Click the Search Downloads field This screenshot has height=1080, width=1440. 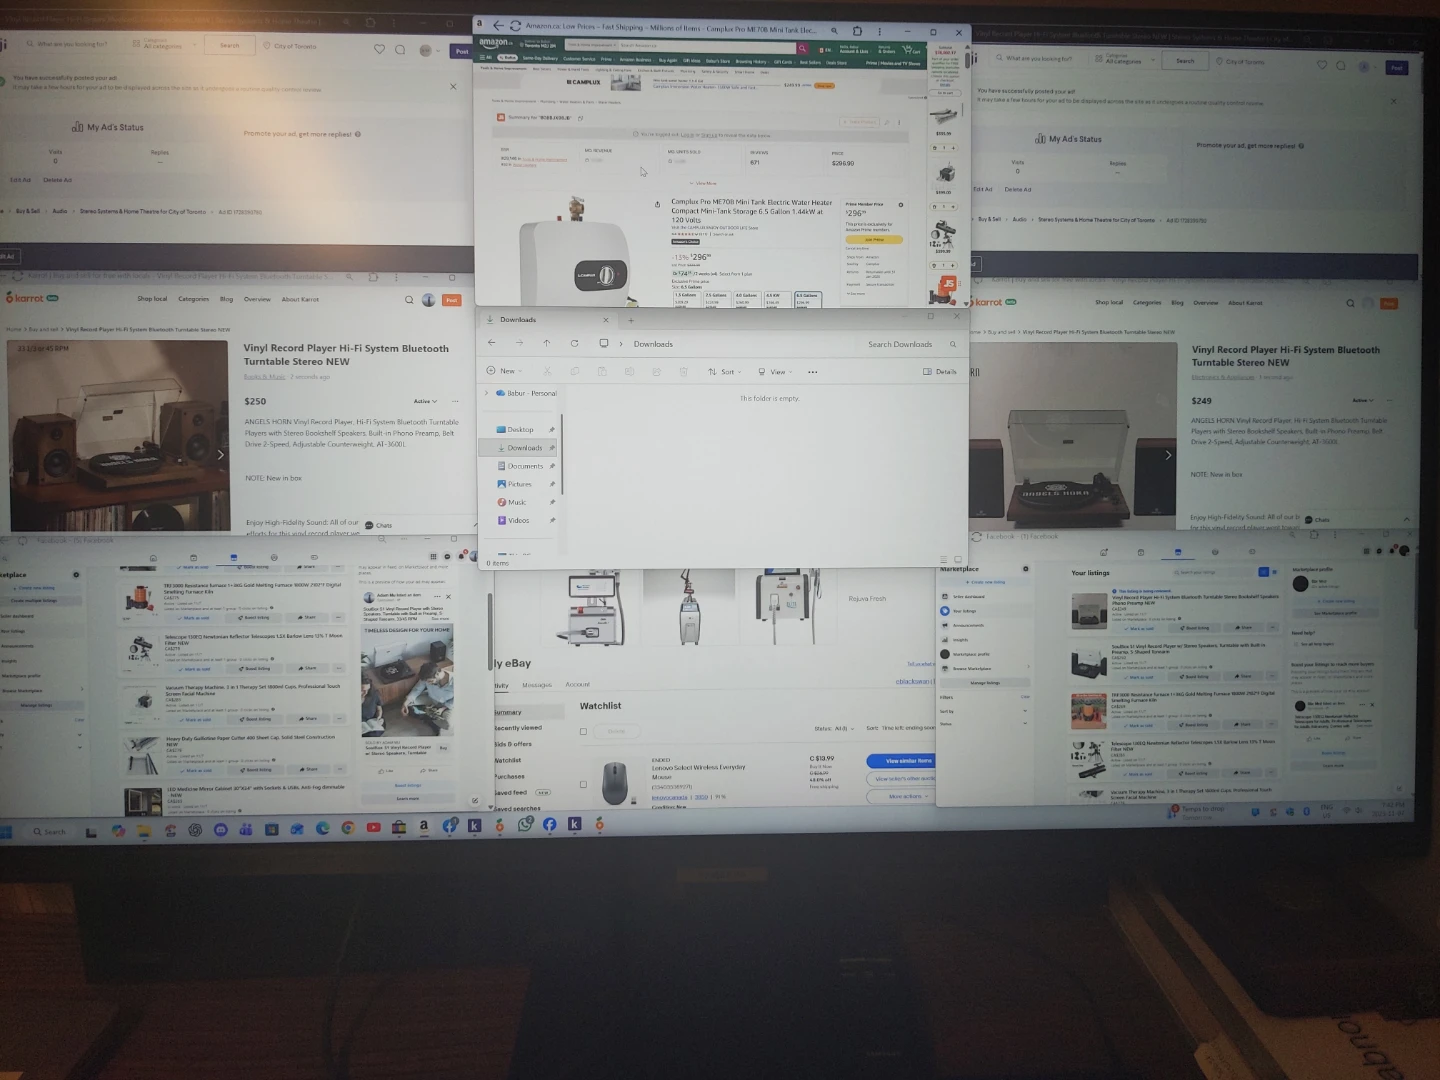(x=900, y=344)
